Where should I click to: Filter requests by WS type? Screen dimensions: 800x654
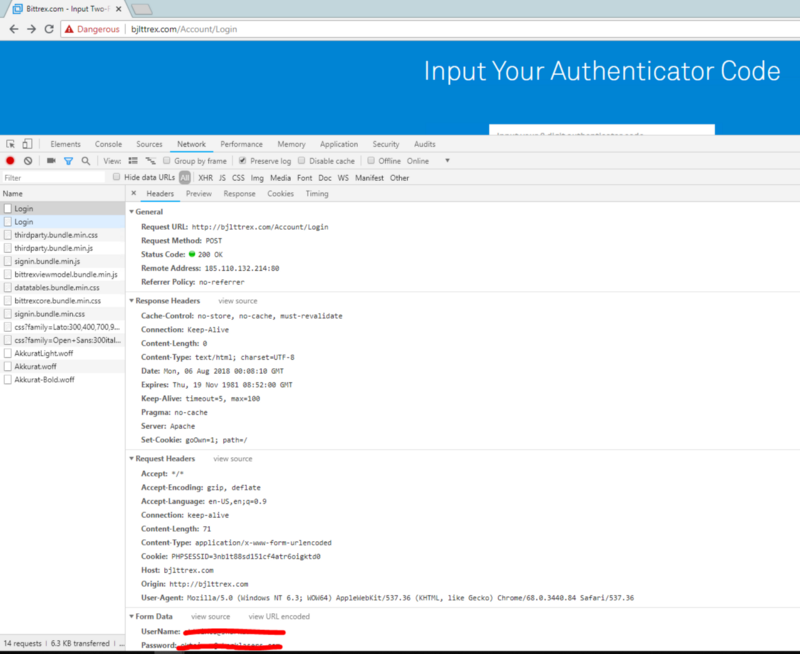pyautogui.click(x=343, y=178)
